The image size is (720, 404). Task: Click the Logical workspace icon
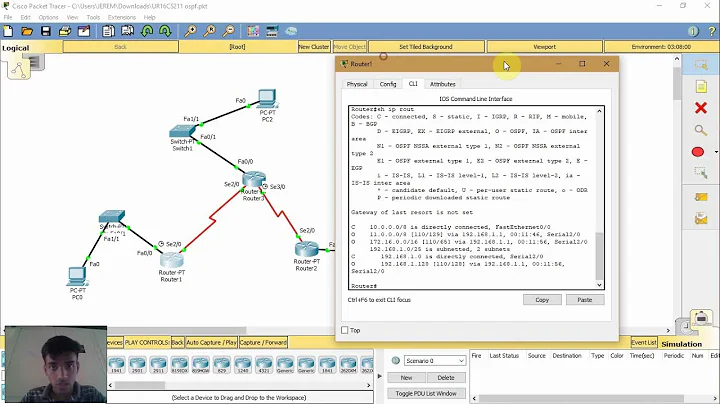(18, 68)
